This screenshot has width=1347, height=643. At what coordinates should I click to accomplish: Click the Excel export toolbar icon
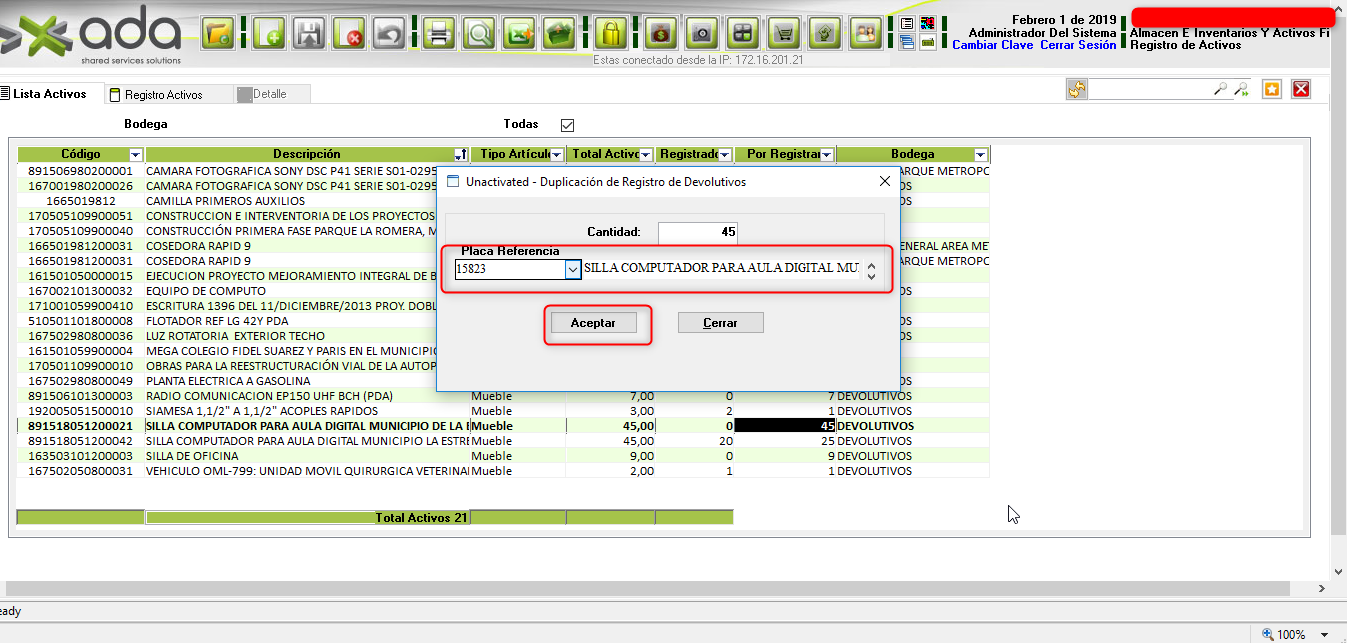pos(517,34)
